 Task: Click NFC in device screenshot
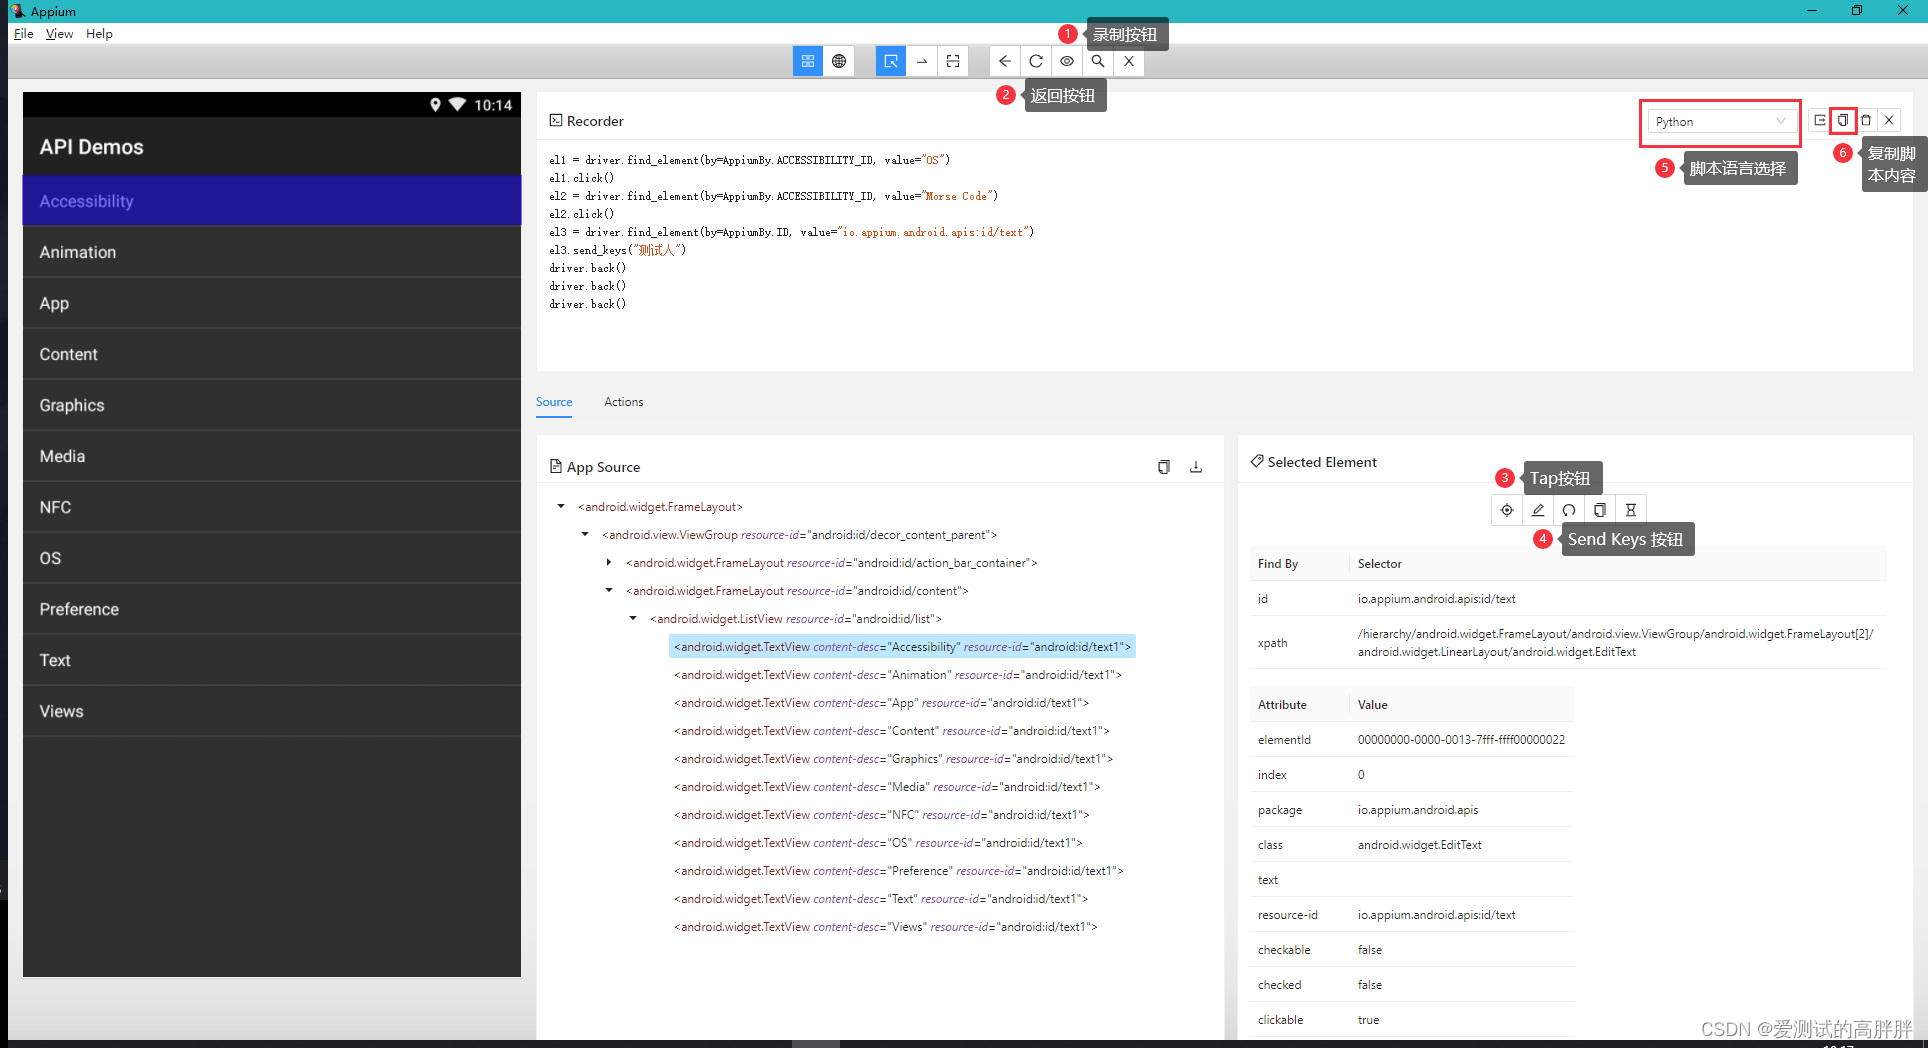tap(272, 507)
